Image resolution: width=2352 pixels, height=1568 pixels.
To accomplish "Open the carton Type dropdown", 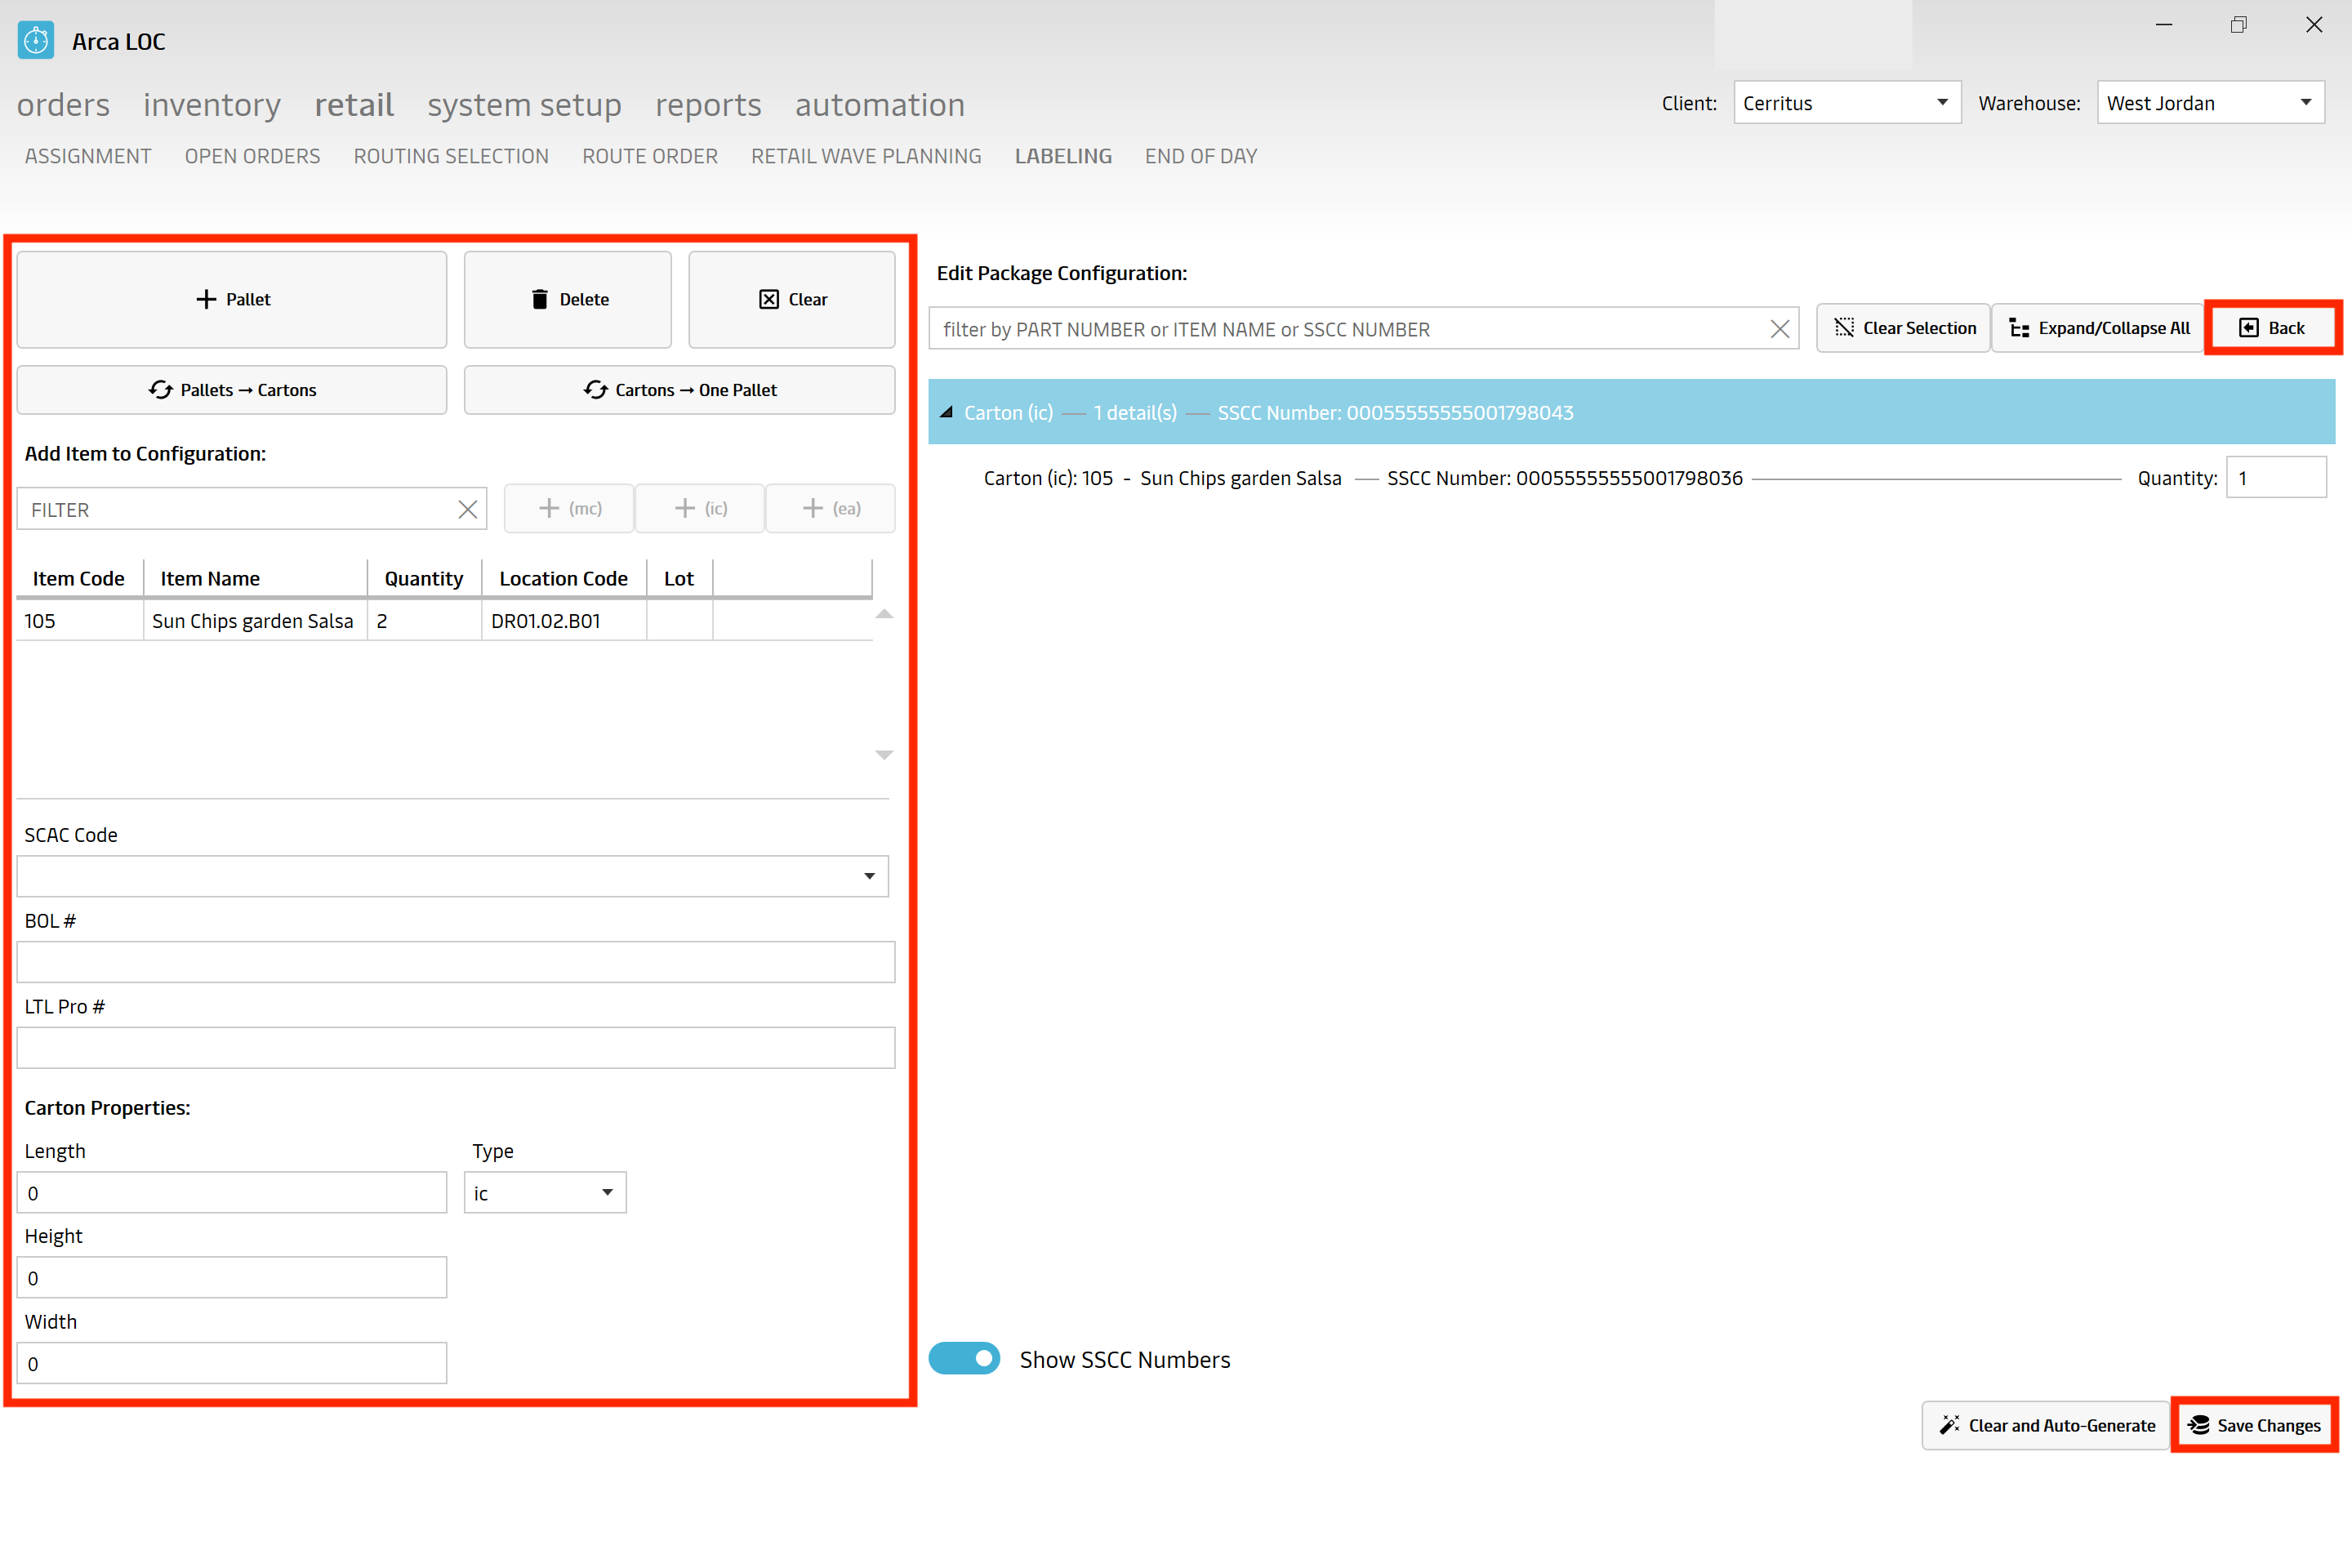I will (545, 1193).
